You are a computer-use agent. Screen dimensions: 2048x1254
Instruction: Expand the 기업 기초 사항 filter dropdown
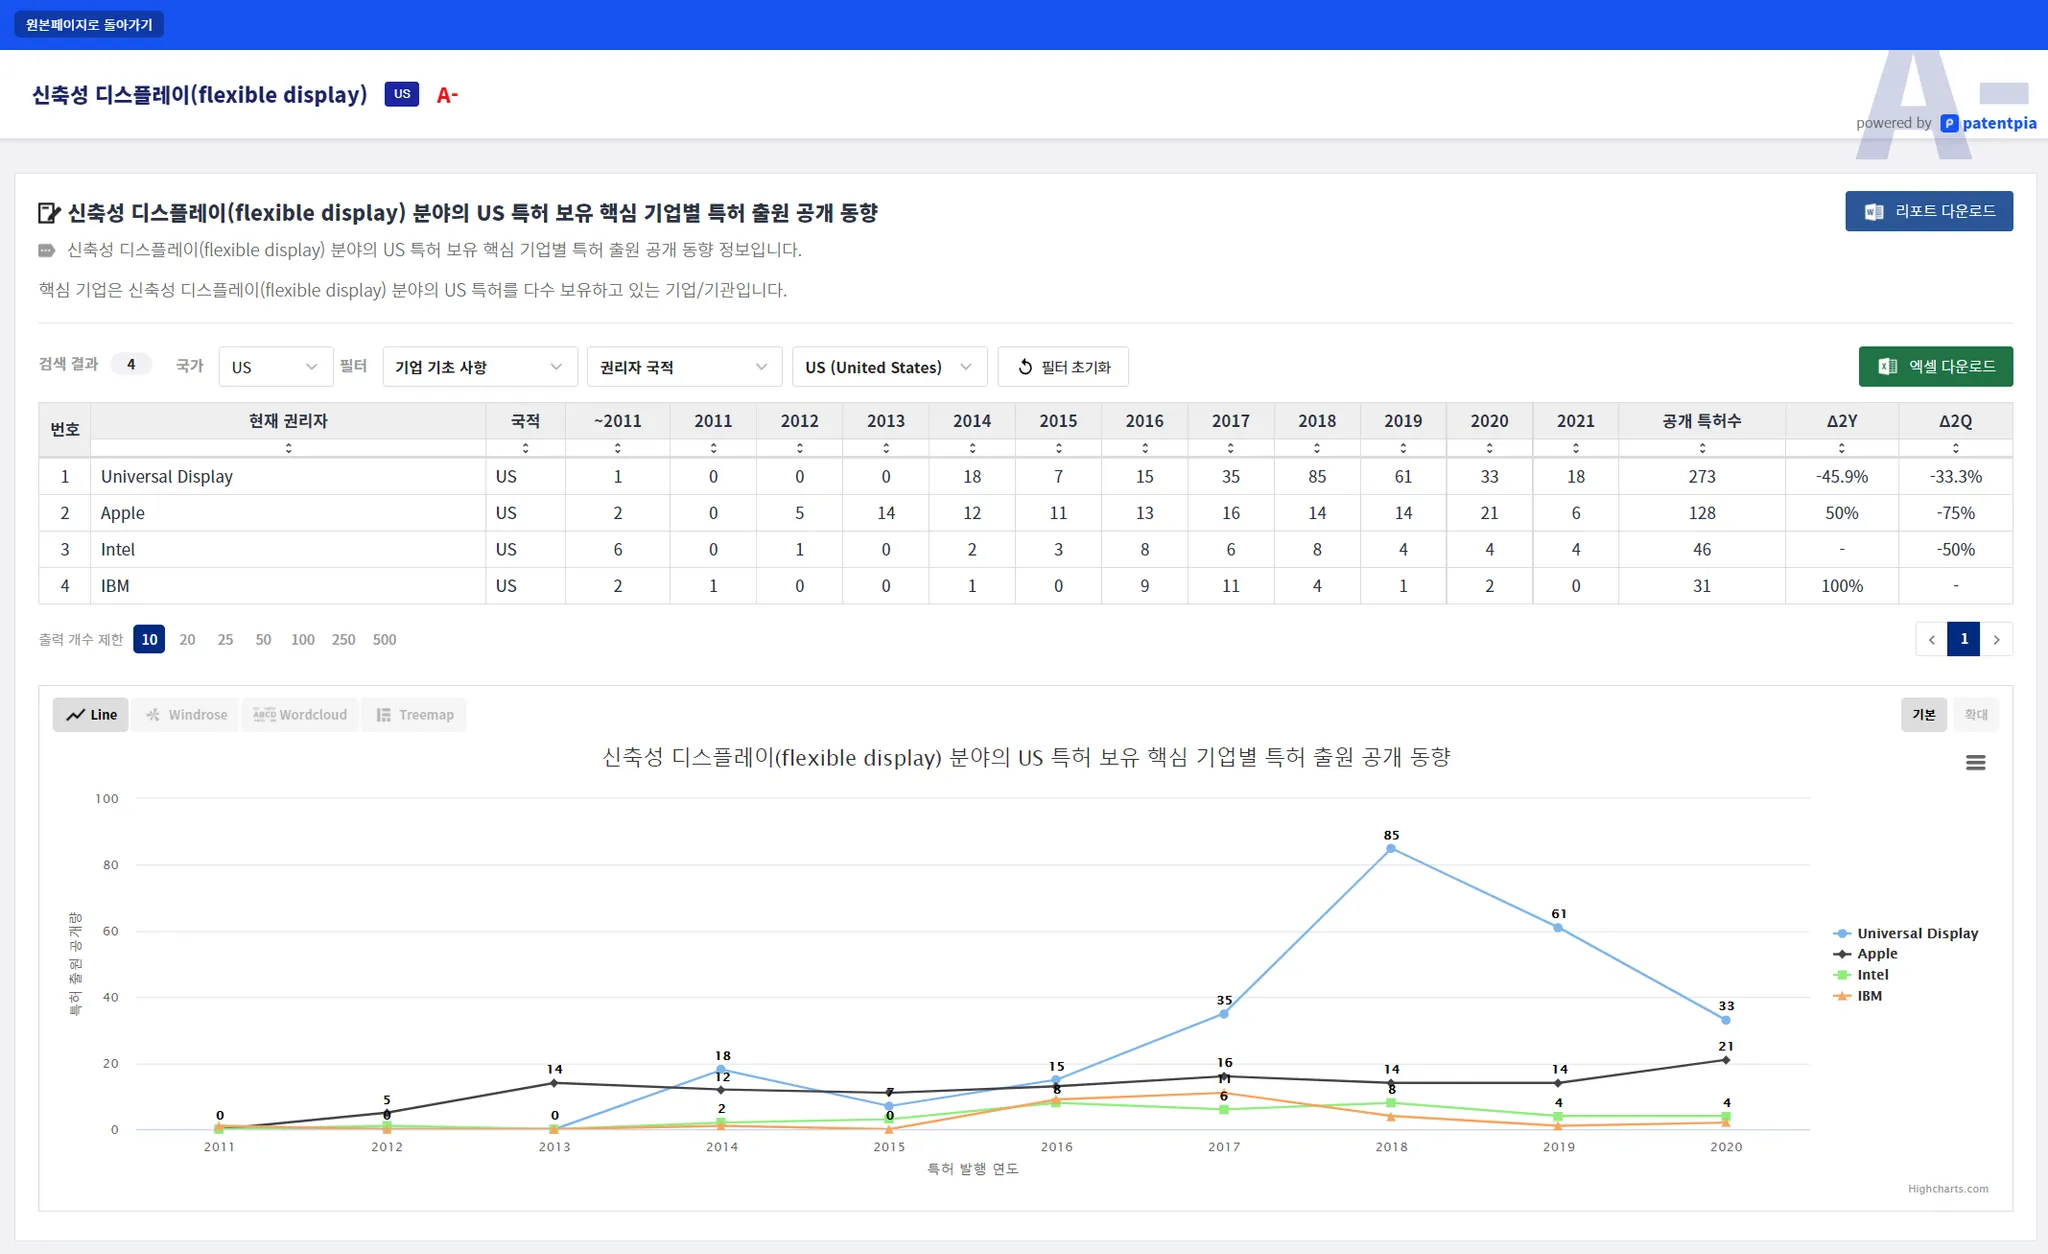click(479, 367)
